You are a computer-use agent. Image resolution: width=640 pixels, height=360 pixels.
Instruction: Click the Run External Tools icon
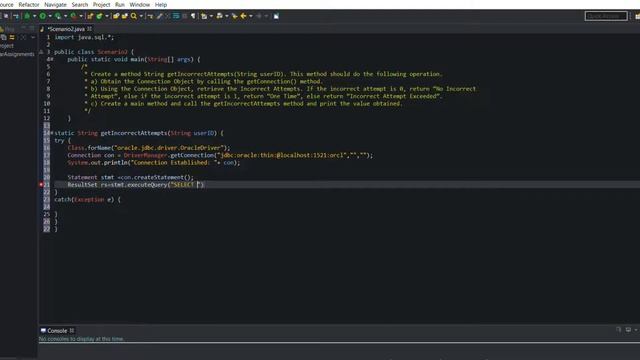pos(73,16)
